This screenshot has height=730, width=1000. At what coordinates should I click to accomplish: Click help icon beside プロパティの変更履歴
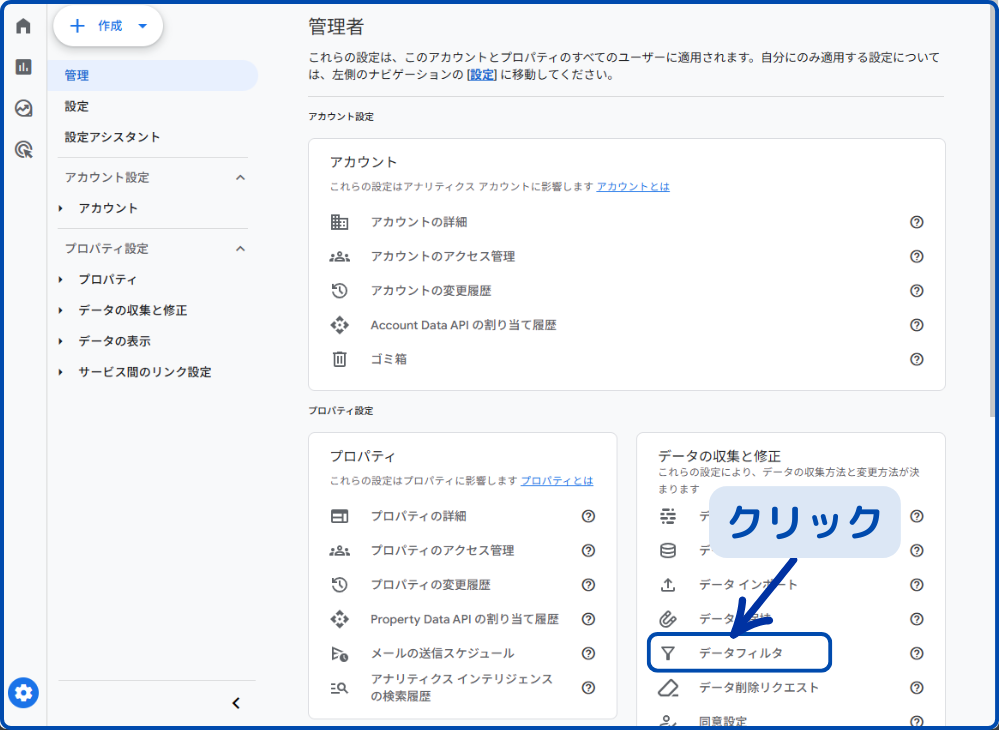coord(588,585)
